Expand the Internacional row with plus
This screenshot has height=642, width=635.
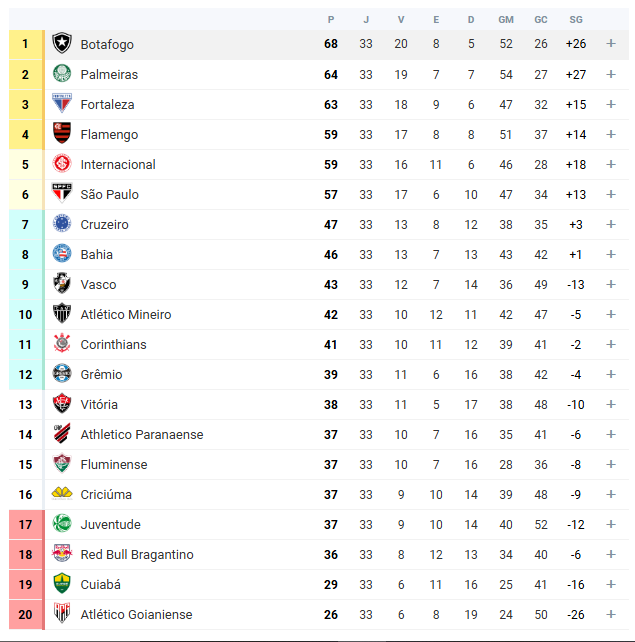pyautogui.click(x=611, y=164)
